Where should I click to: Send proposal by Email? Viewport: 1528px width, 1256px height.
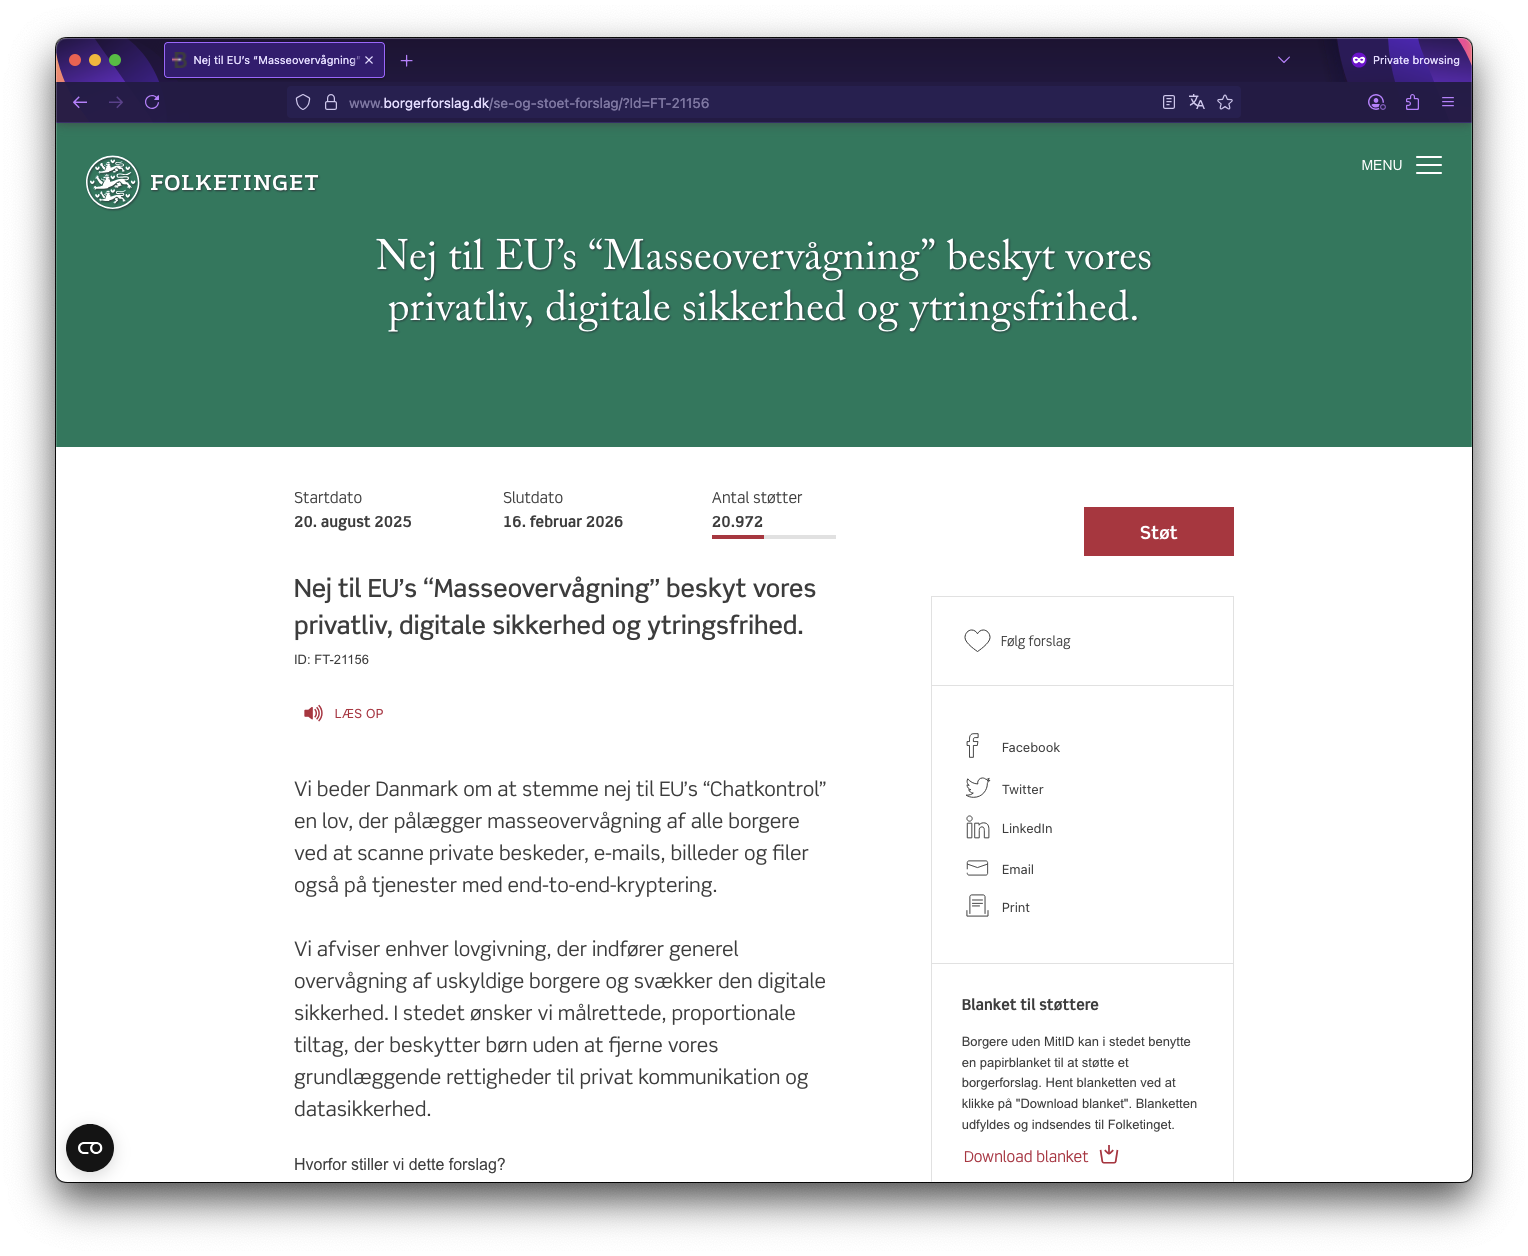(x=977, y=868)
